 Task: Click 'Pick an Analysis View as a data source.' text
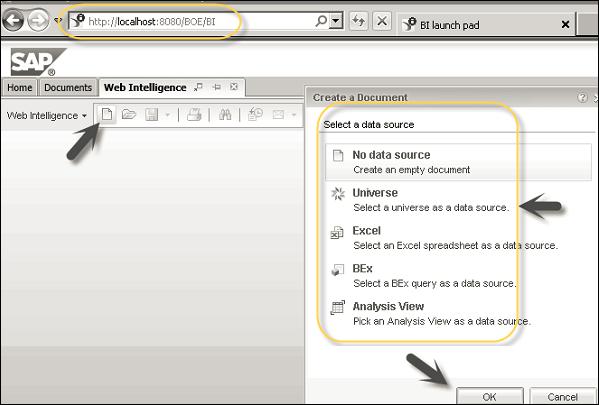[442, 321]
